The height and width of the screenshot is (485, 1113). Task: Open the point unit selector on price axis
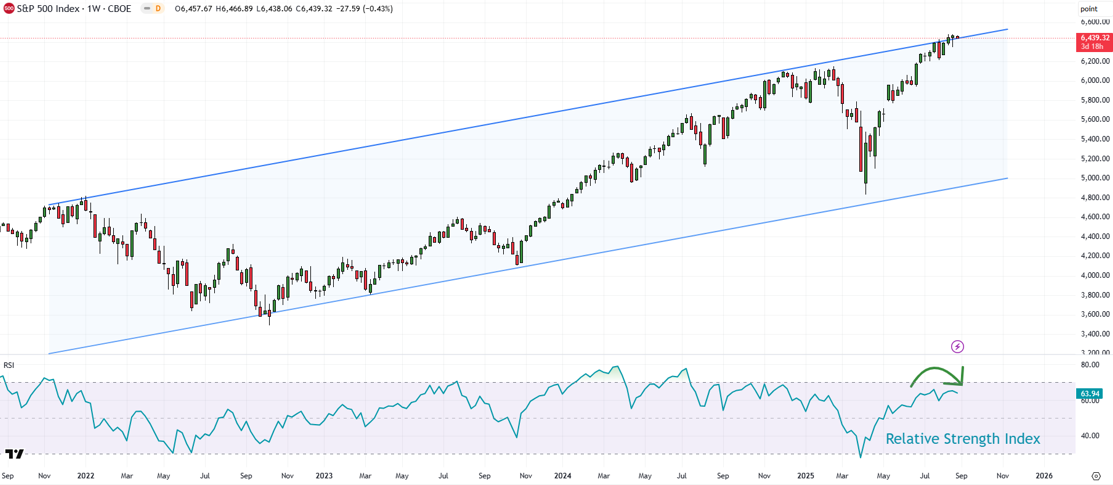click(x=1089, y=9)
